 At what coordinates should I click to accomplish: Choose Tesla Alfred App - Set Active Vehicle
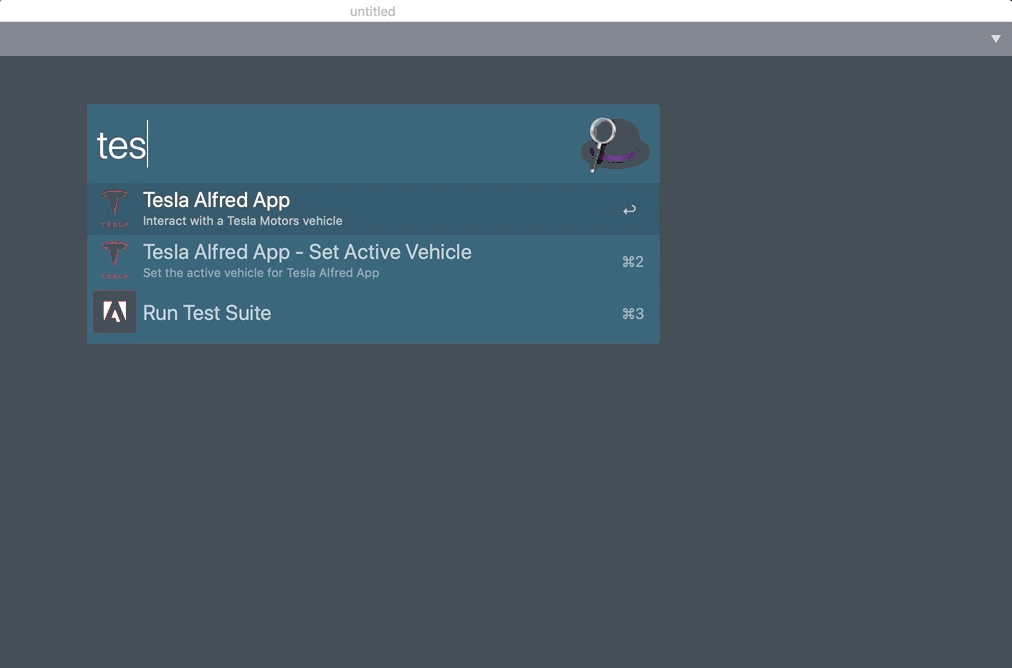tap(307, 252)
